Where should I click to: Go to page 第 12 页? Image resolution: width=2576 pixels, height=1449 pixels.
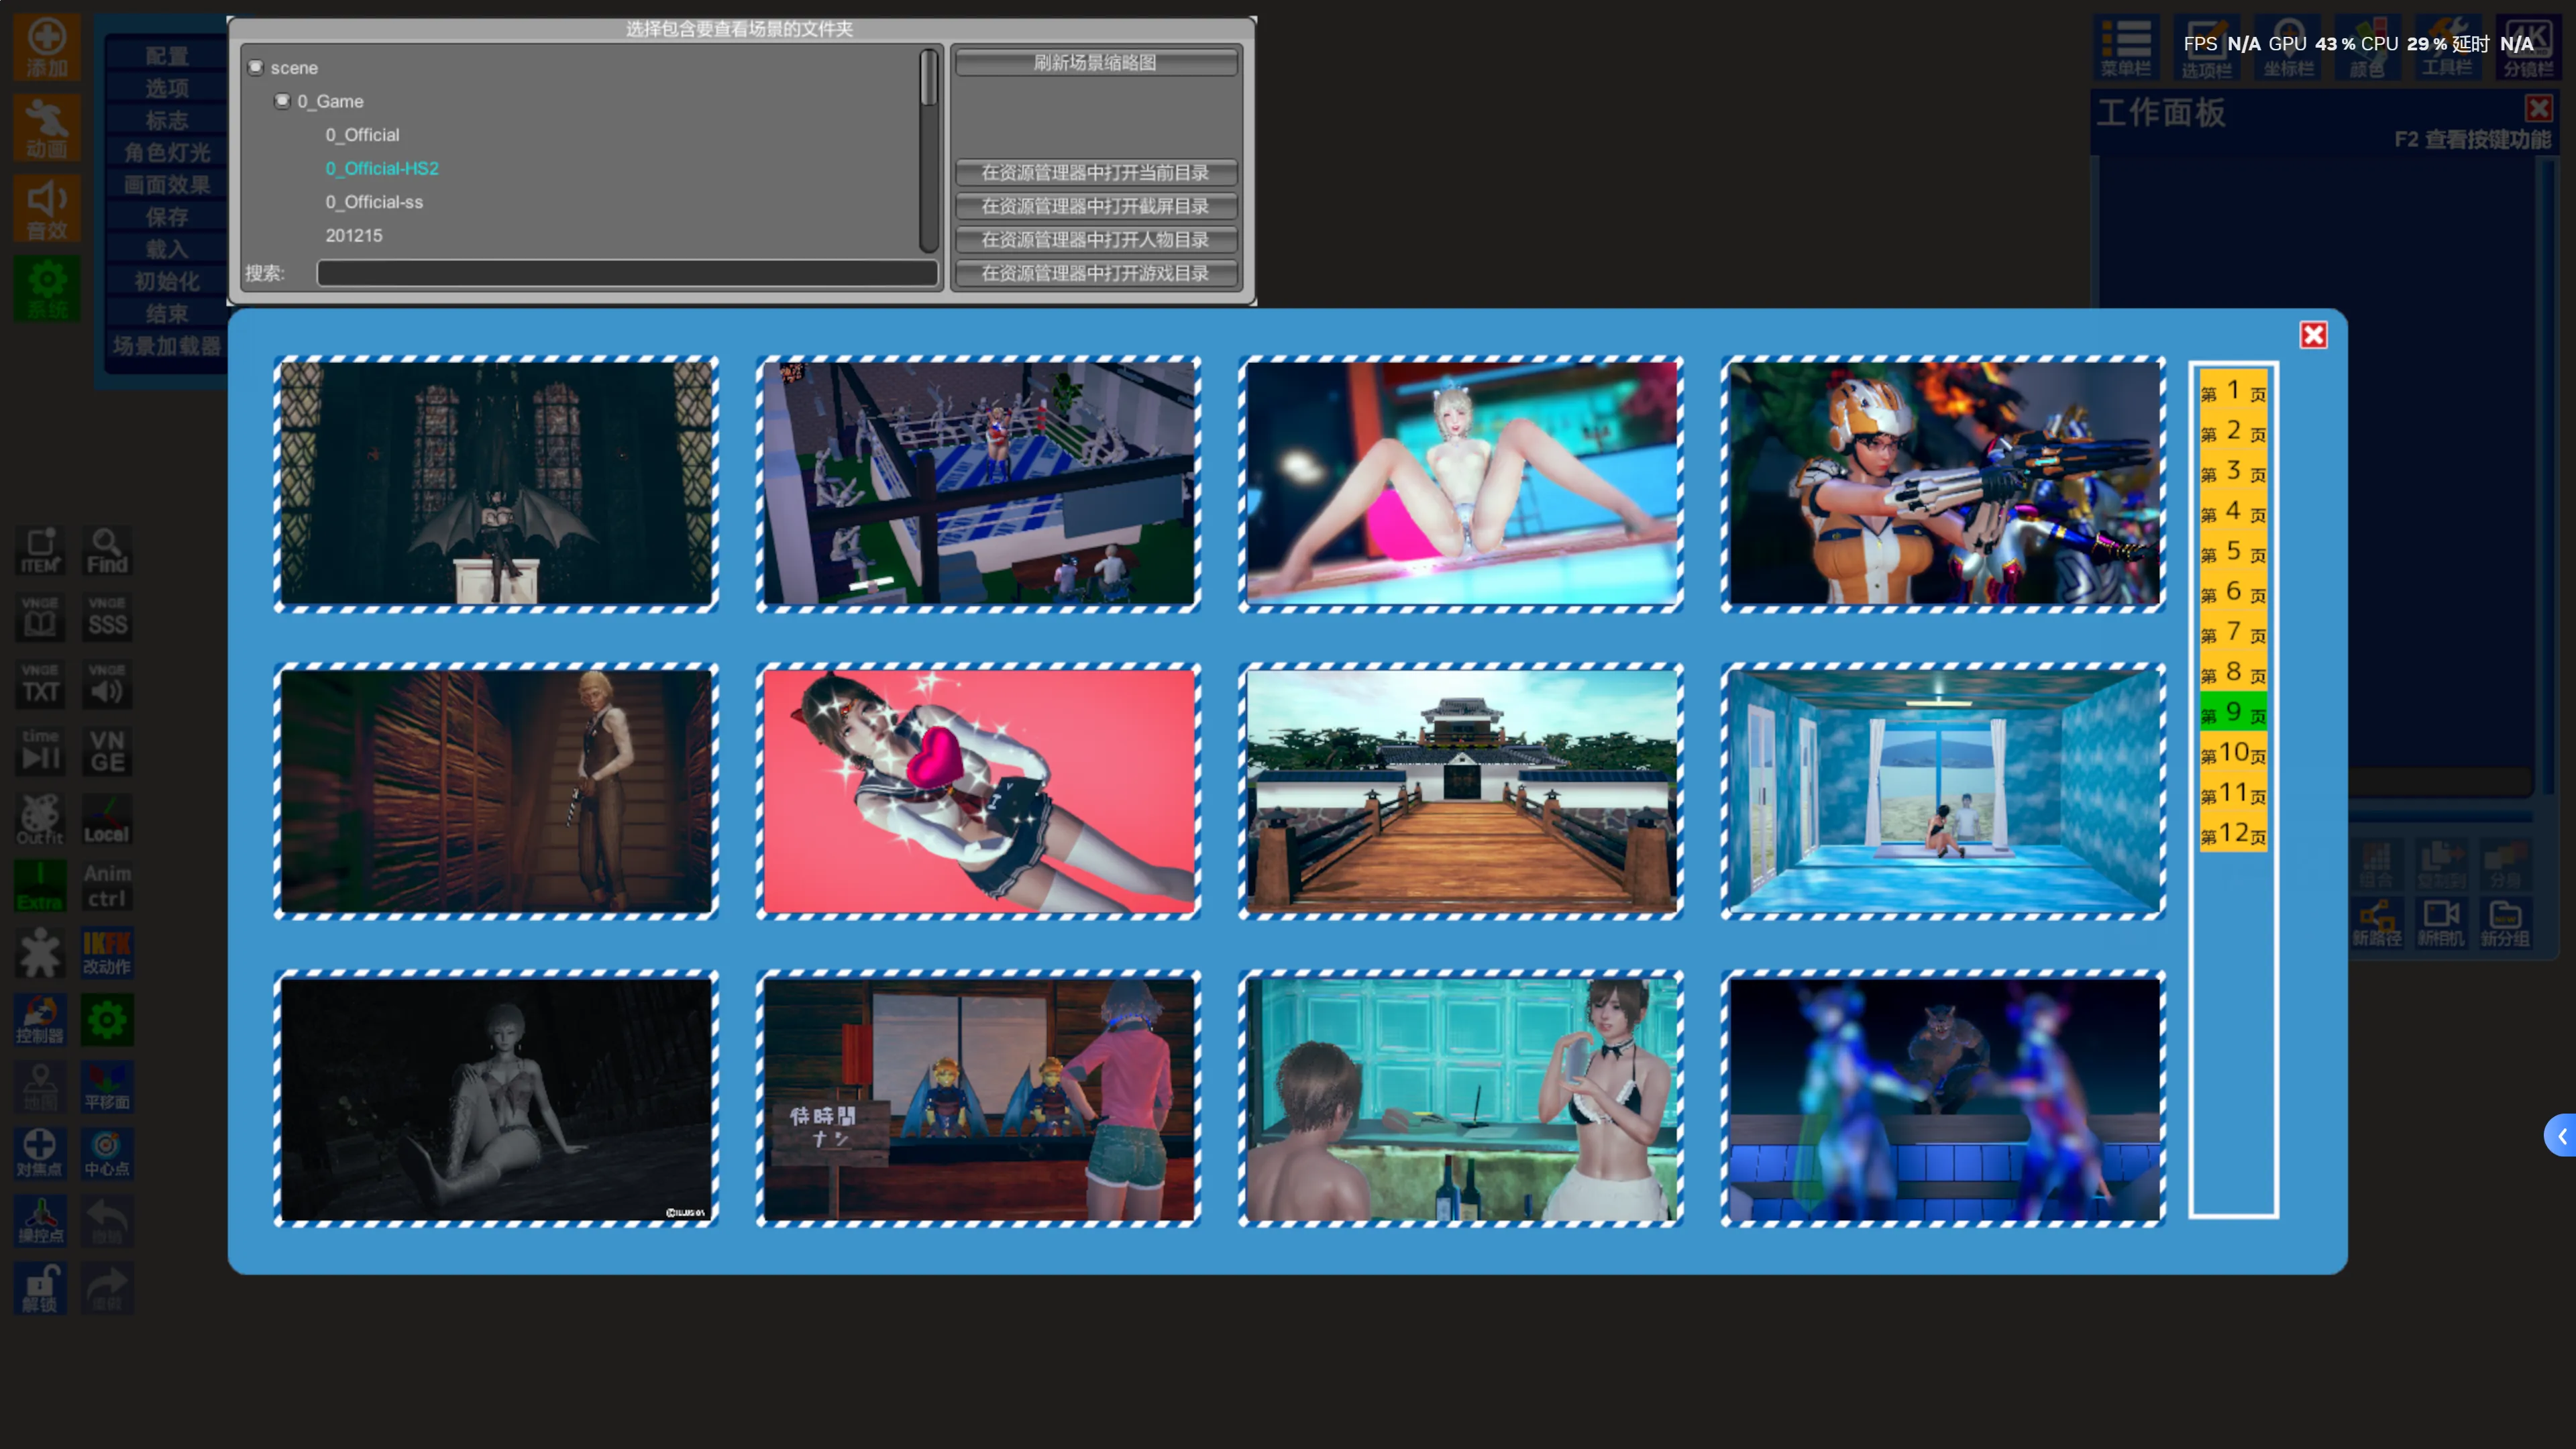coord(2233,833)
